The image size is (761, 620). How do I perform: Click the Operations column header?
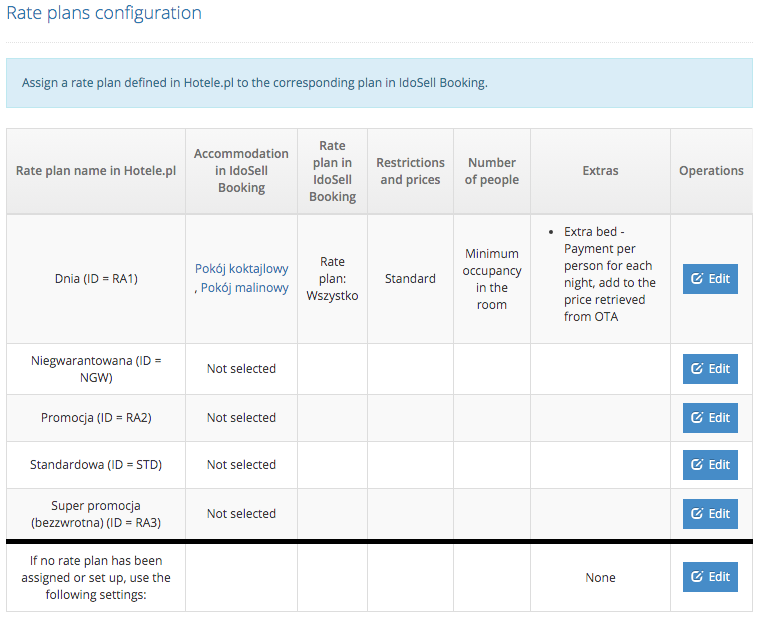(711, 171)
